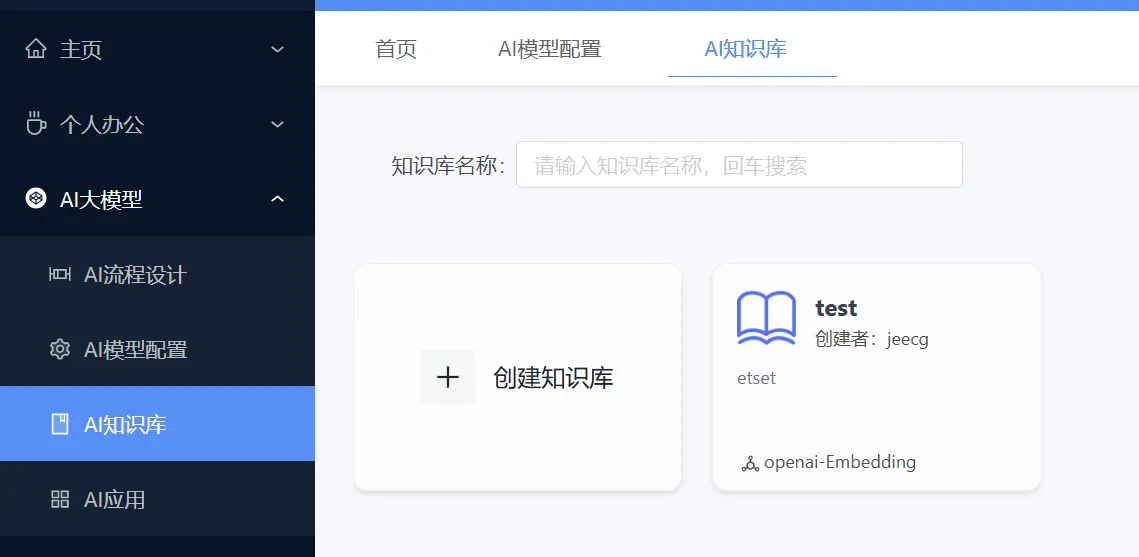Open AI应用 in the sidebar
This screenshot has width=1139, height=557.
[x=157, y=499]
